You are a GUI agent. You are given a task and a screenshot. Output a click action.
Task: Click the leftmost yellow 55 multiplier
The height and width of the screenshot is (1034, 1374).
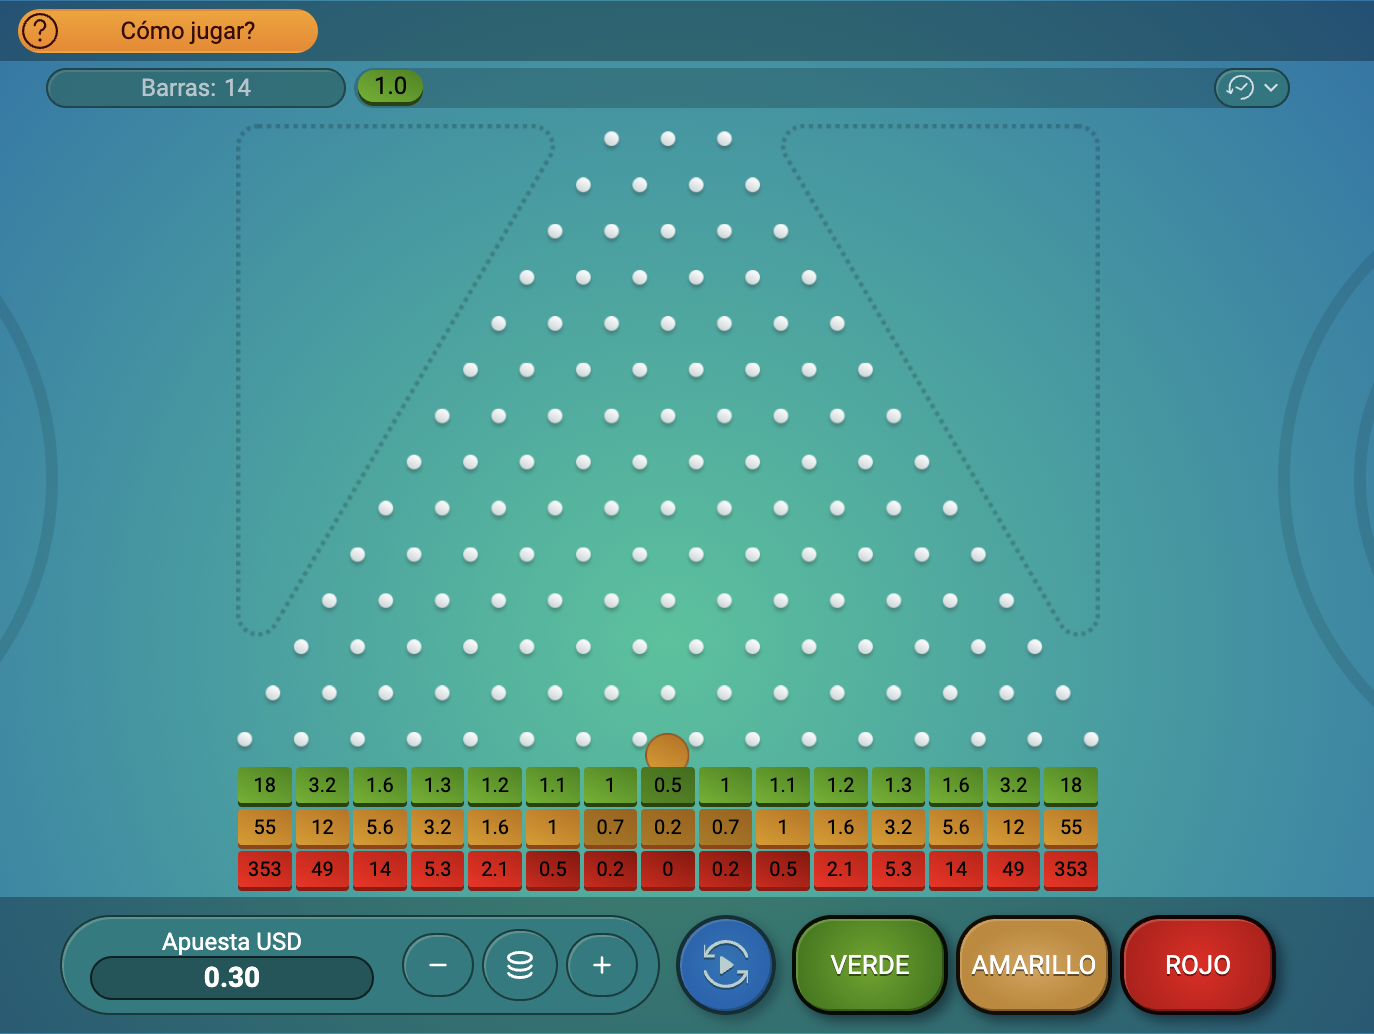point(265,828)
